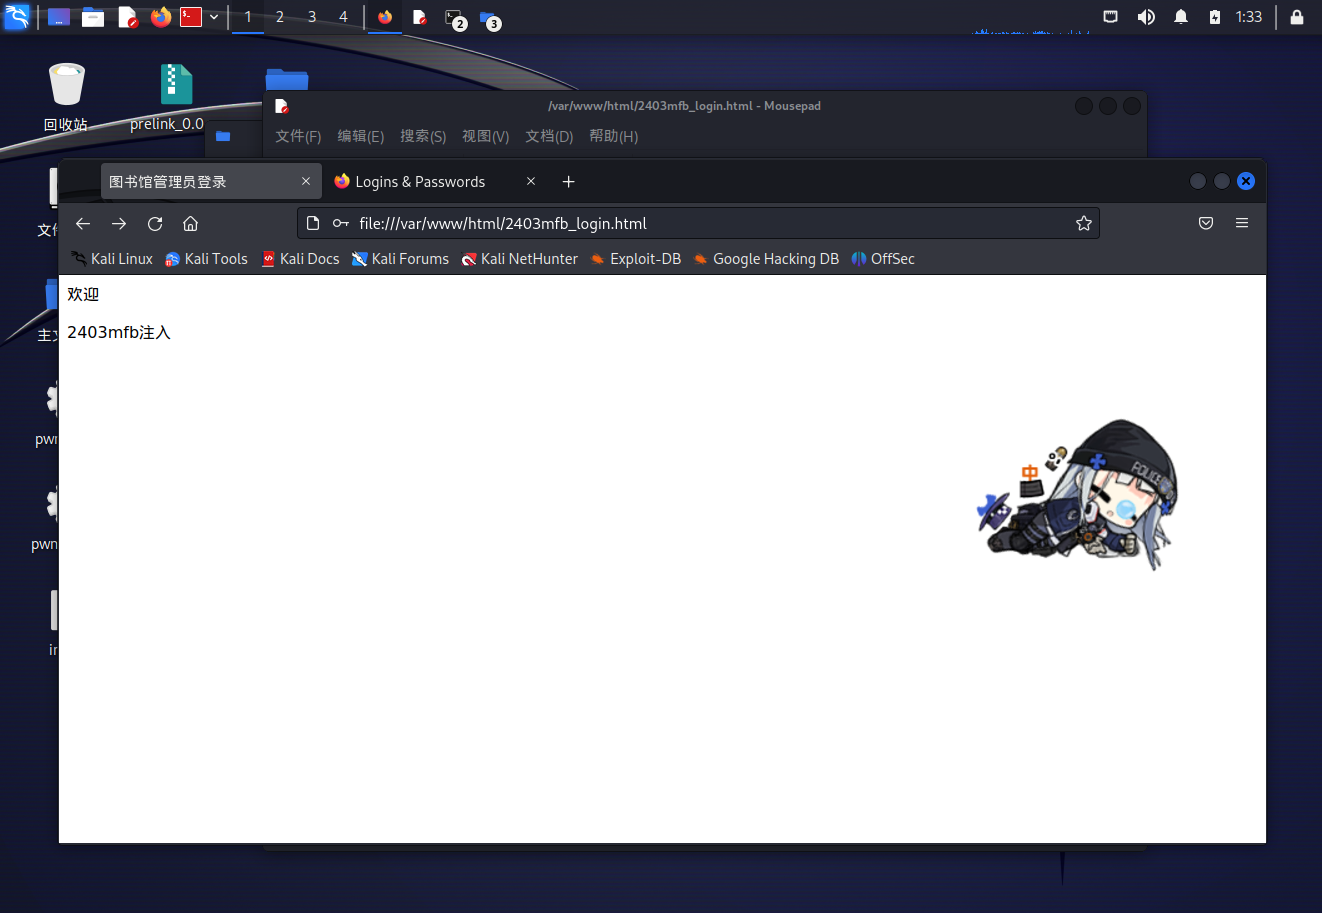Viewport: 1322px width, 913px height.
Task: Expand the terminal launcher dropdown arrow
Action: (214, 17)
